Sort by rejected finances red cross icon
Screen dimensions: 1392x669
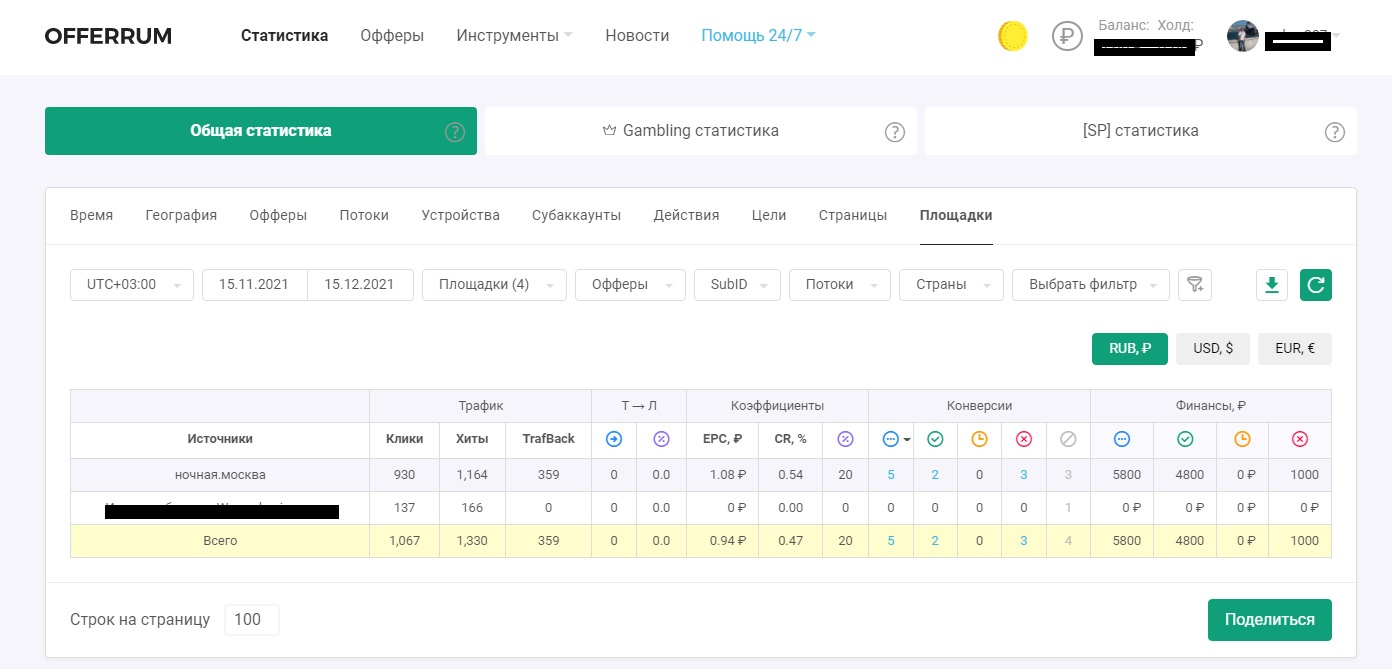pyautogui.click(x=1300, y=439)
